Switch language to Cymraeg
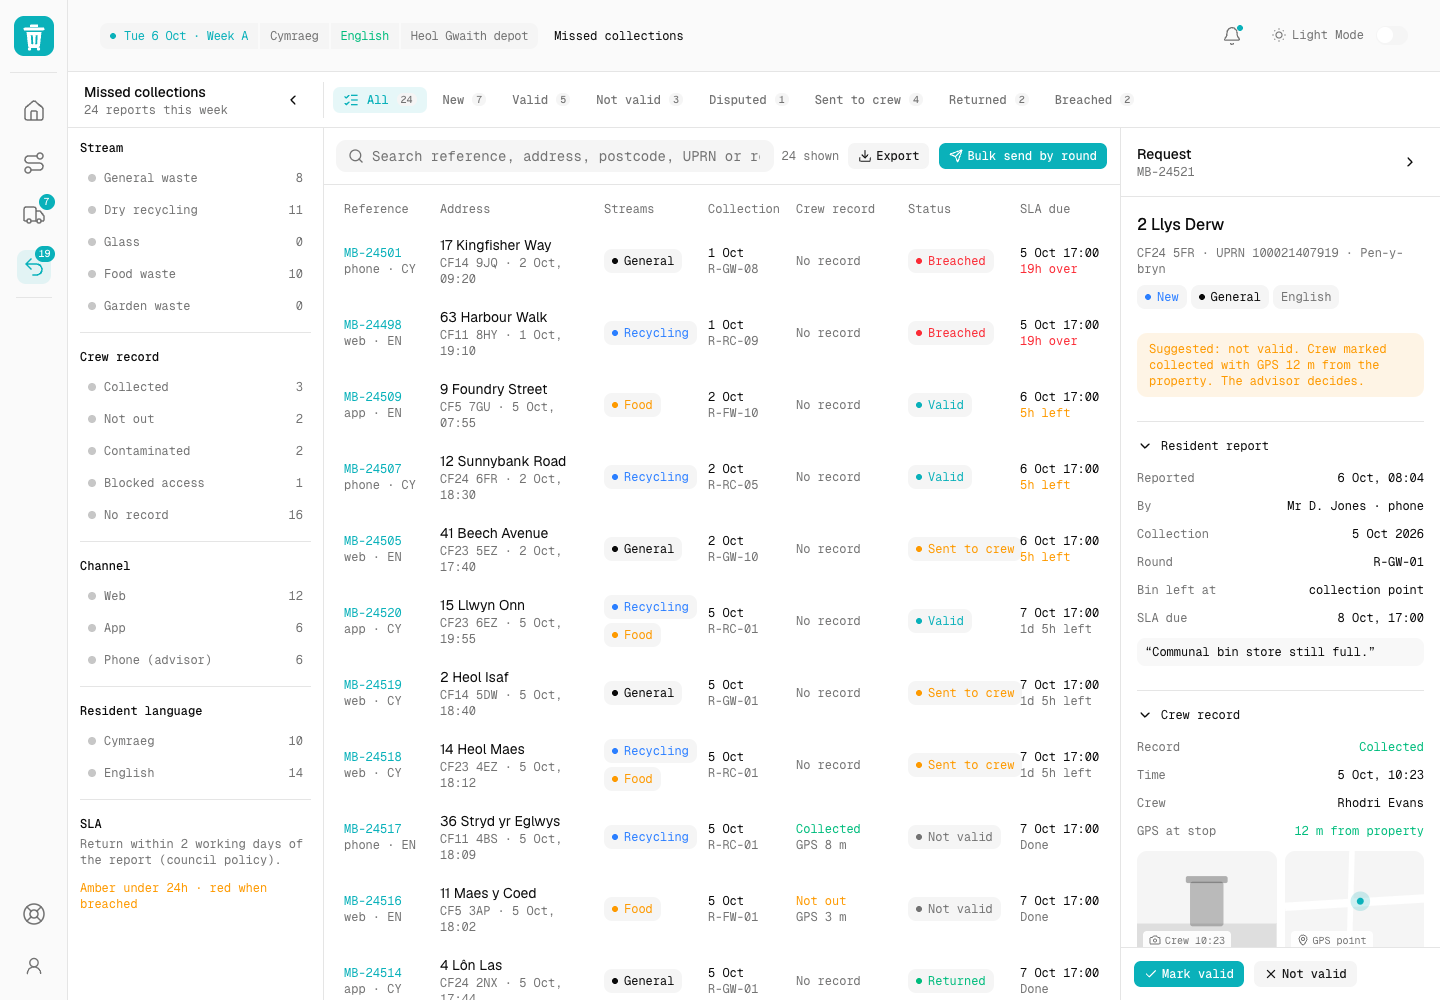The width and height of the screenshot is (1440, 1000). click(294, 36)
